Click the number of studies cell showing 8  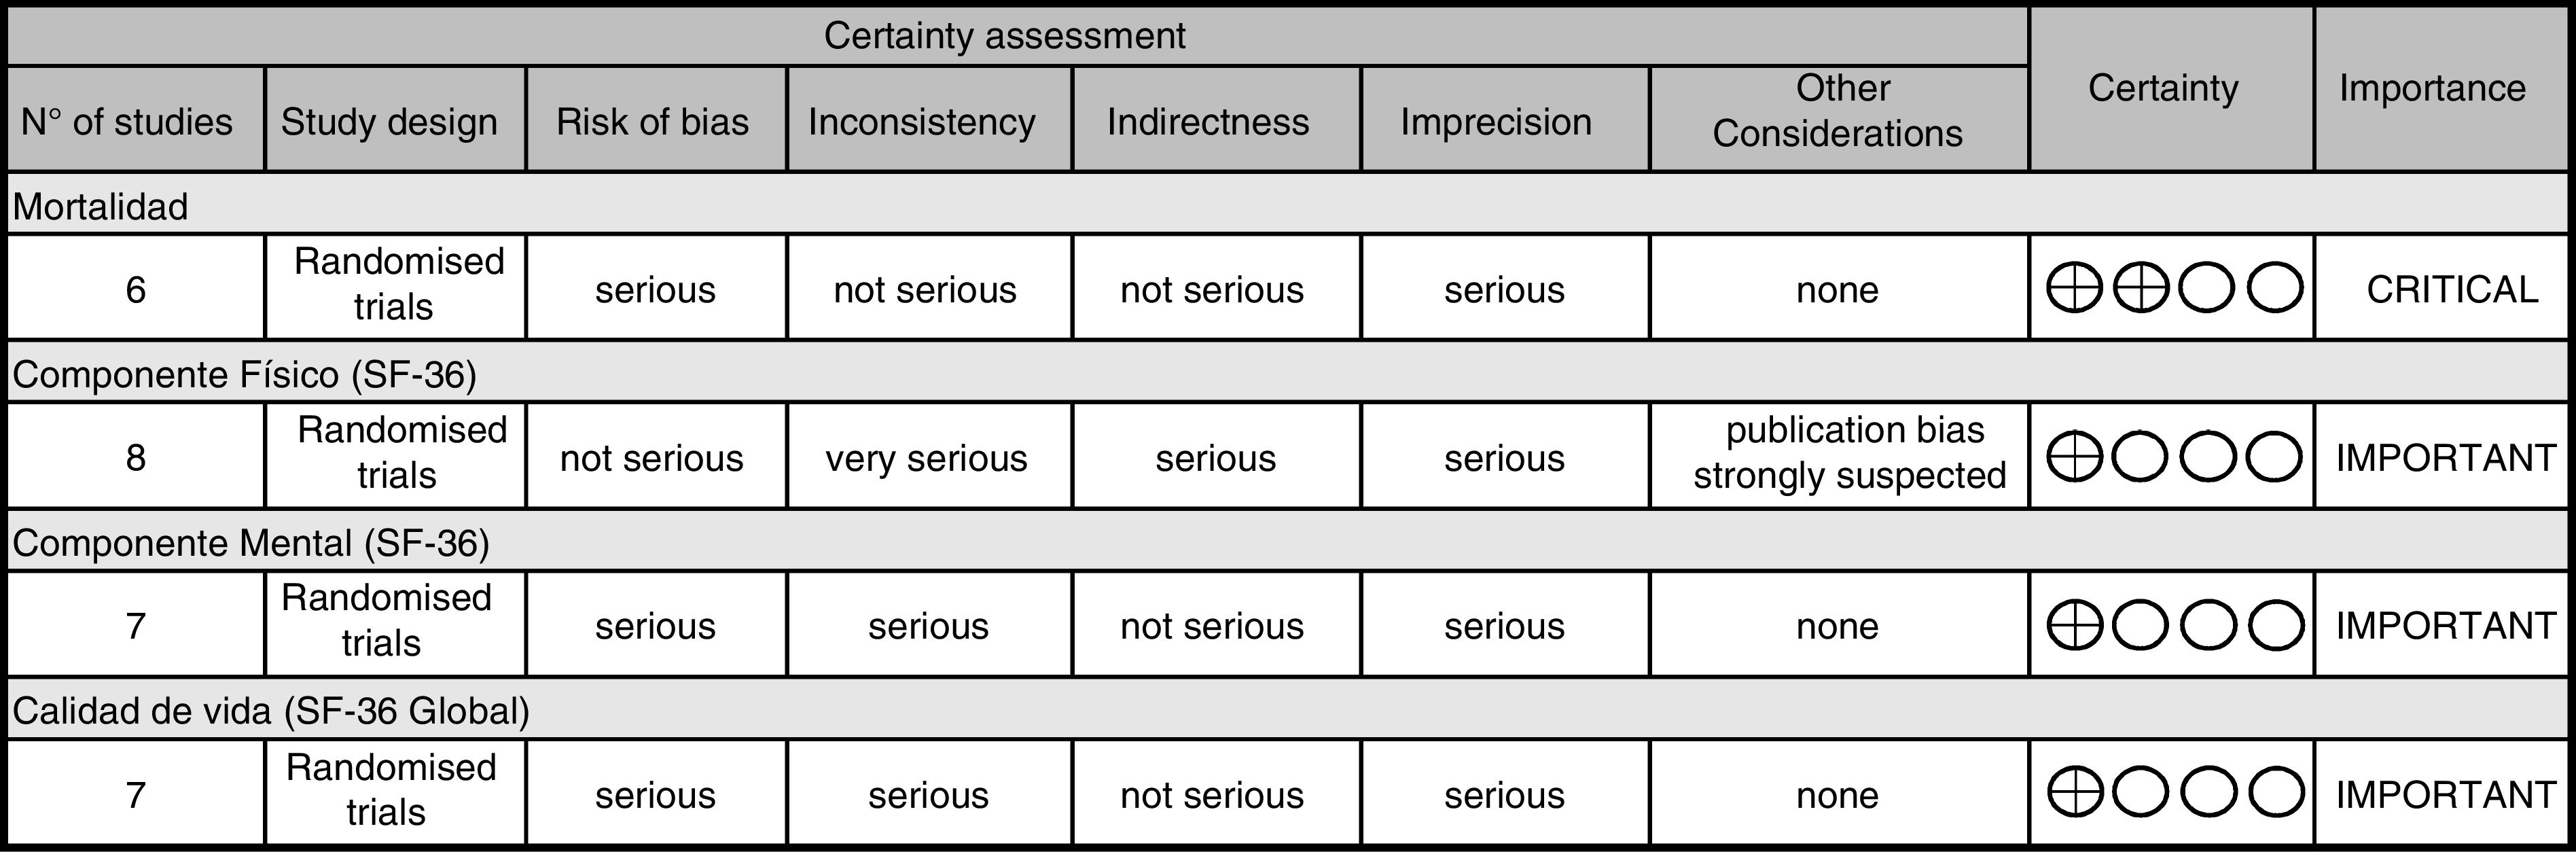pos(136,458)
